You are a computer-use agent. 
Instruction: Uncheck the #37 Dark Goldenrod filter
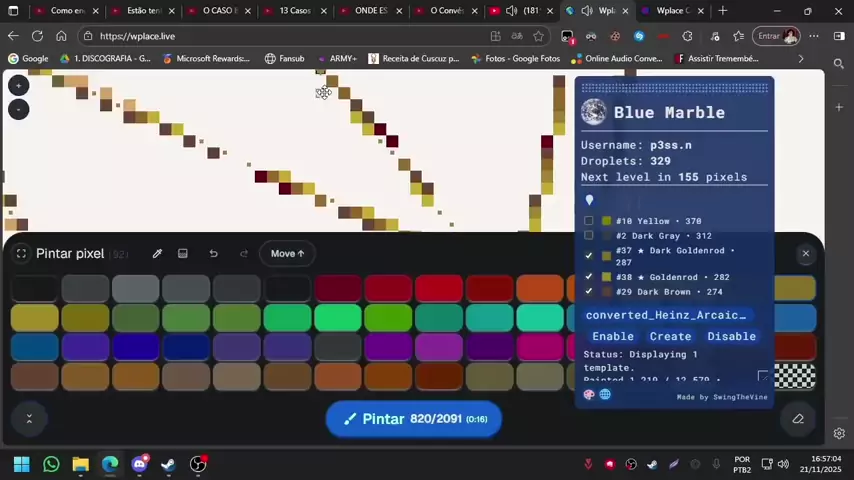pos(589,256)
